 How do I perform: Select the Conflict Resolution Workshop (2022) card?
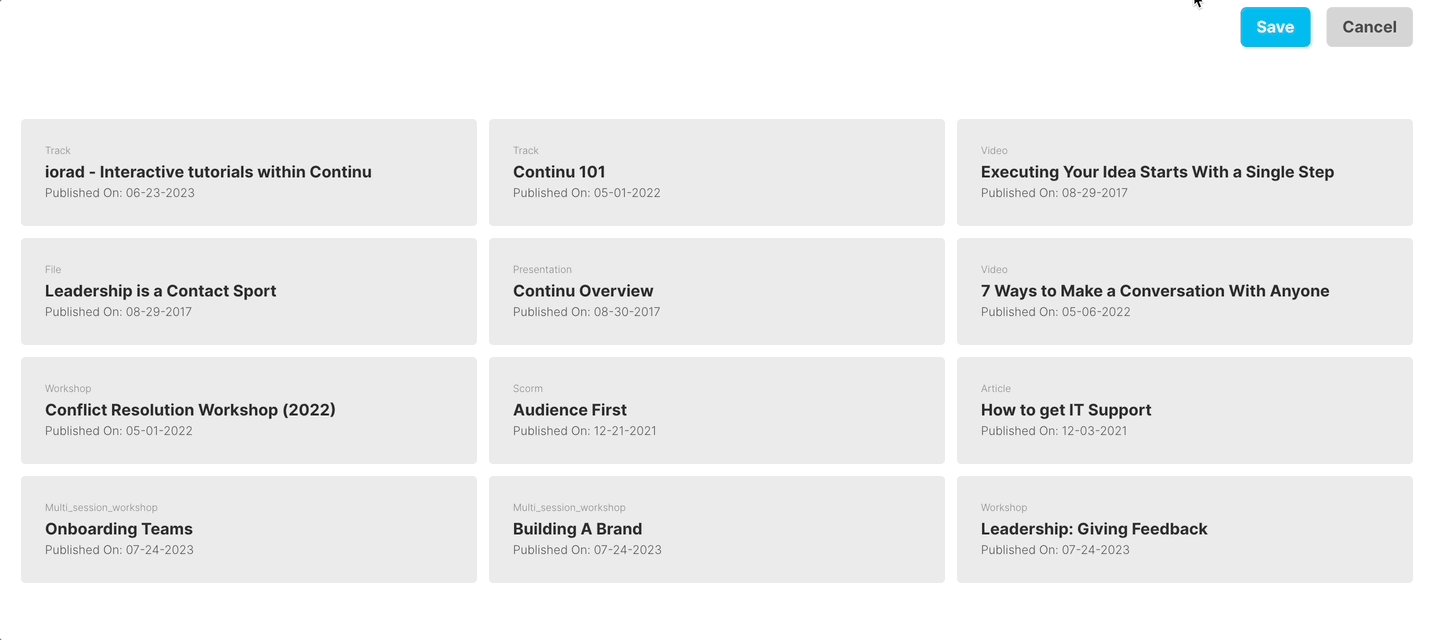[248, 410]
